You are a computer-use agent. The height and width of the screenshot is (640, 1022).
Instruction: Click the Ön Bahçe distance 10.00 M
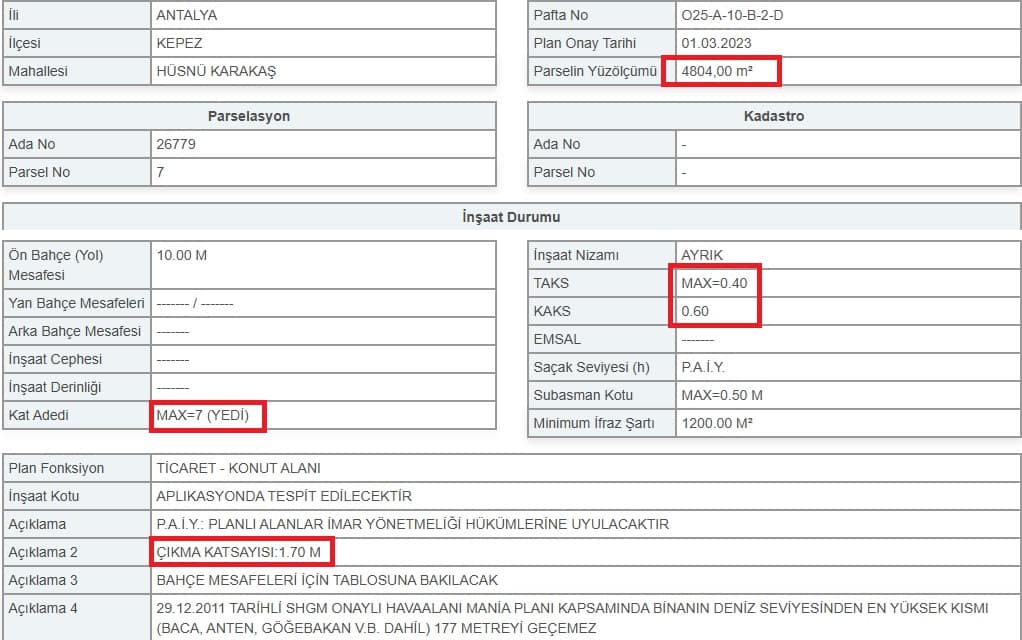coord(182,255)
